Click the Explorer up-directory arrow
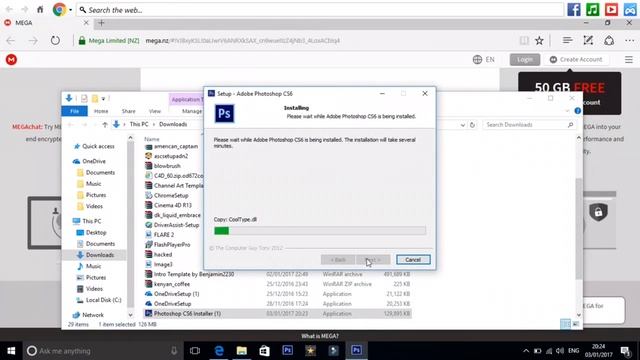The width and height of the screenshot is (640, 360). coord(105,124)
